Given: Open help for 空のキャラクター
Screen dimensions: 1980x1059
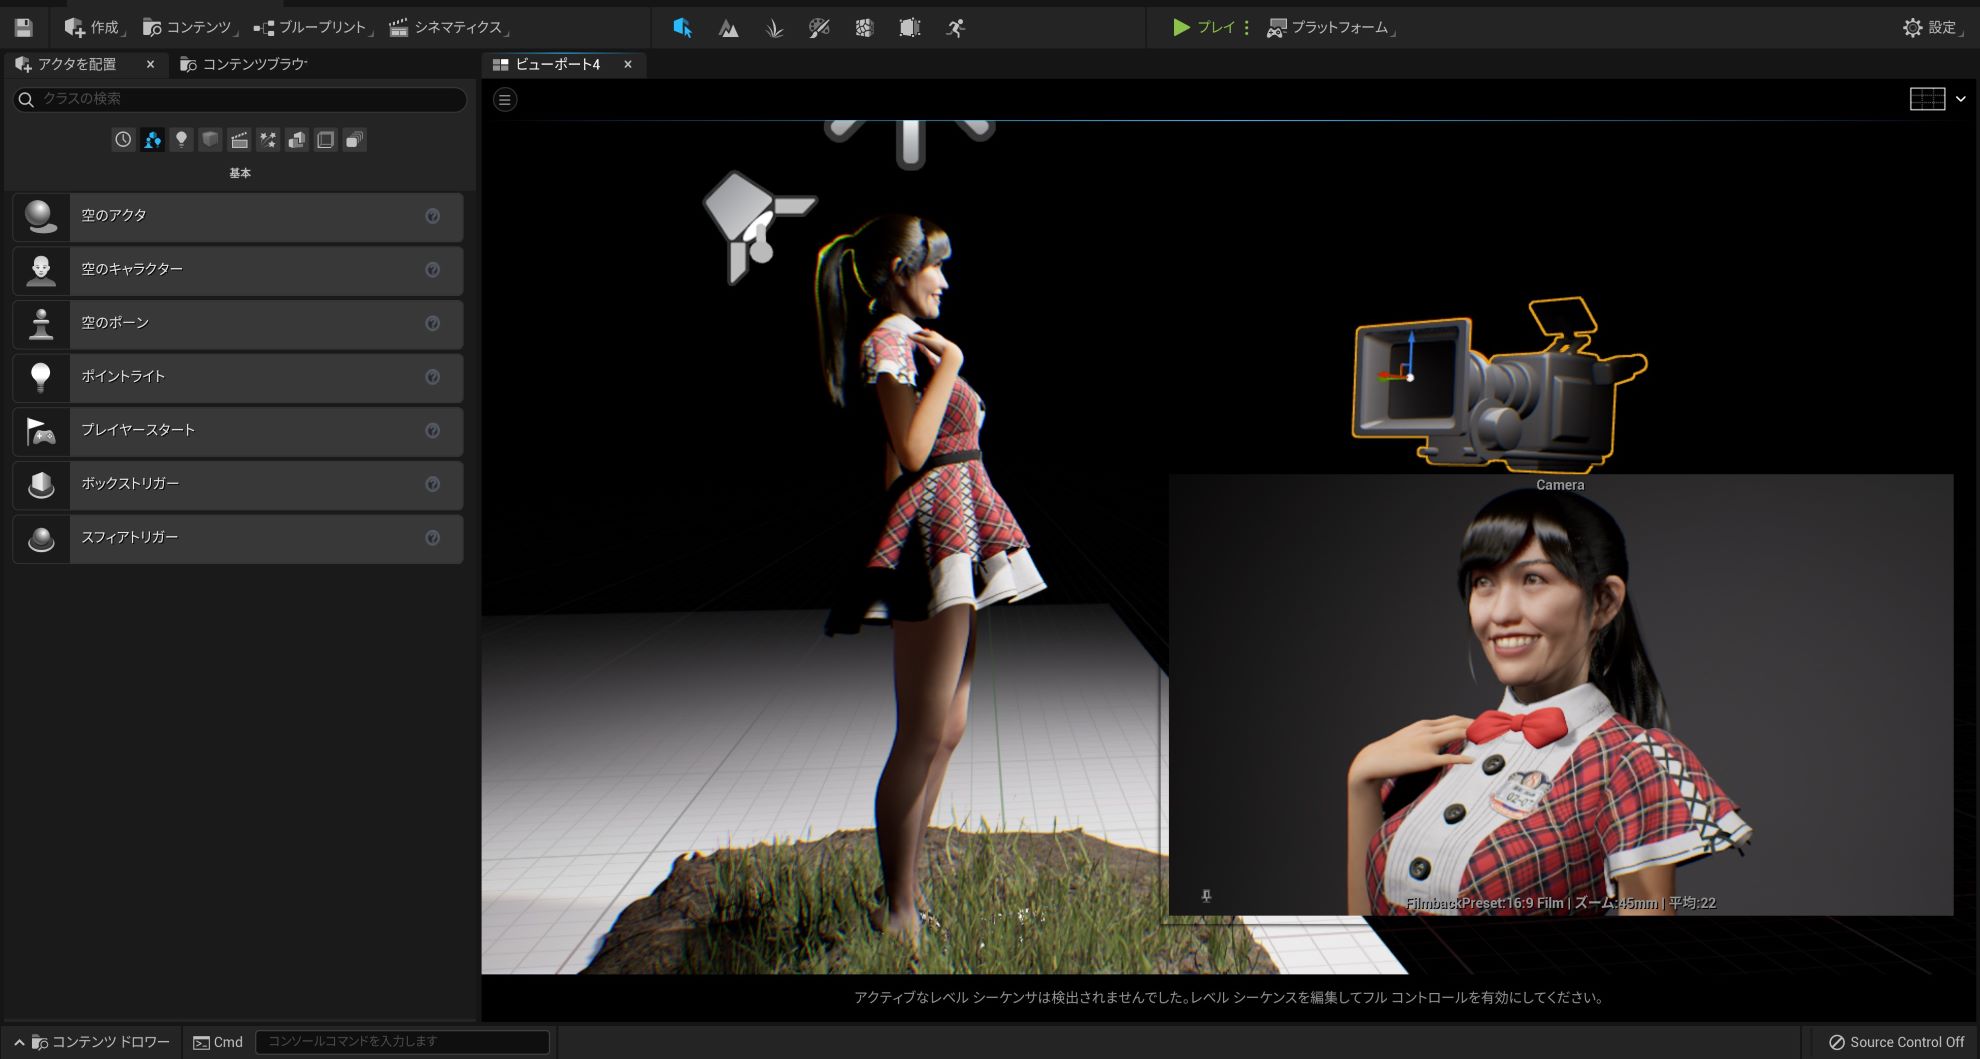Looking at the screenshot, I should click(x=433, y=270).
